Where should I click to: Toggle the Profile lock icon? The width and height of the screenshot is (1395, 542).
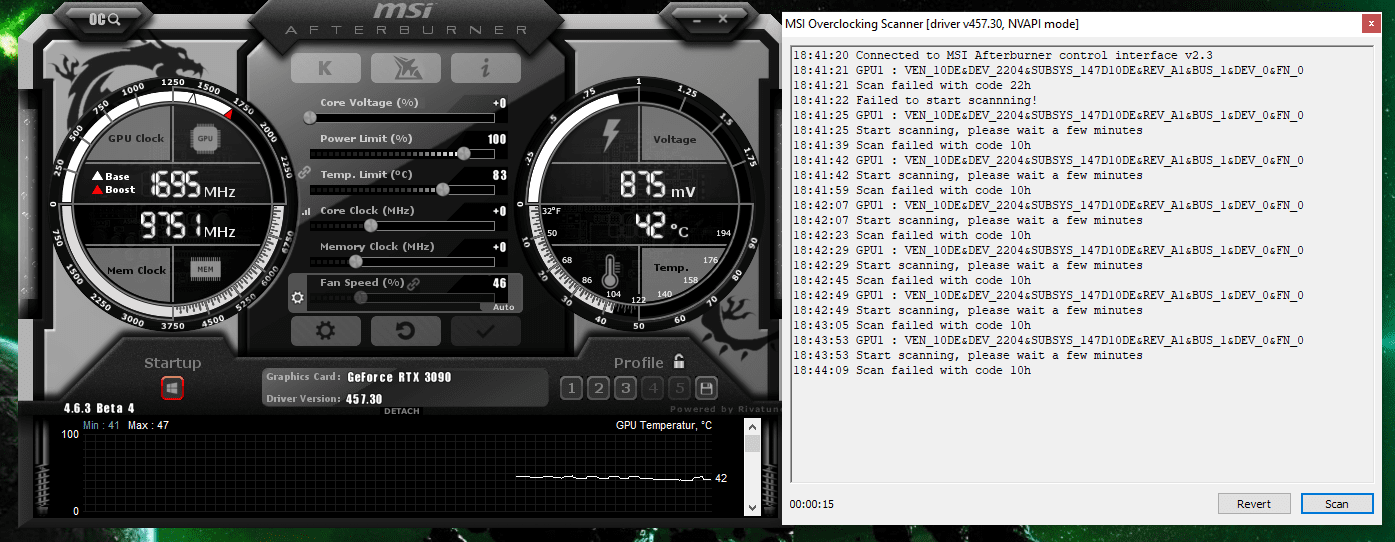pos(679,361)
